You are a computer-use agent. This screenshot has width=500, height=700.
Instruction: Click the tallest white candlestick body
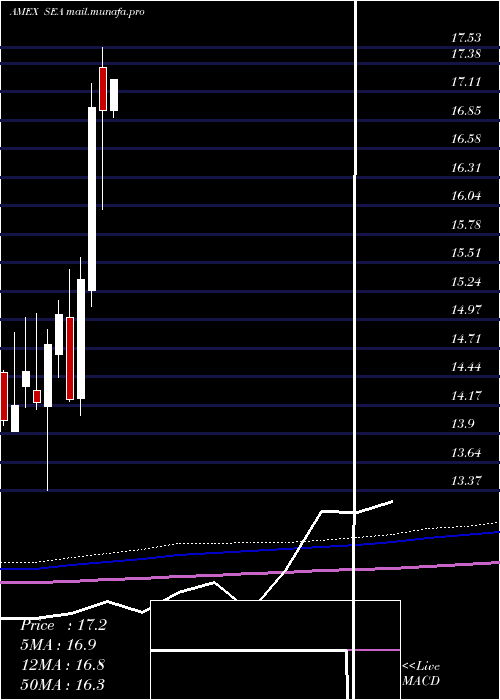pyautogui.click(x=92, y=199)
